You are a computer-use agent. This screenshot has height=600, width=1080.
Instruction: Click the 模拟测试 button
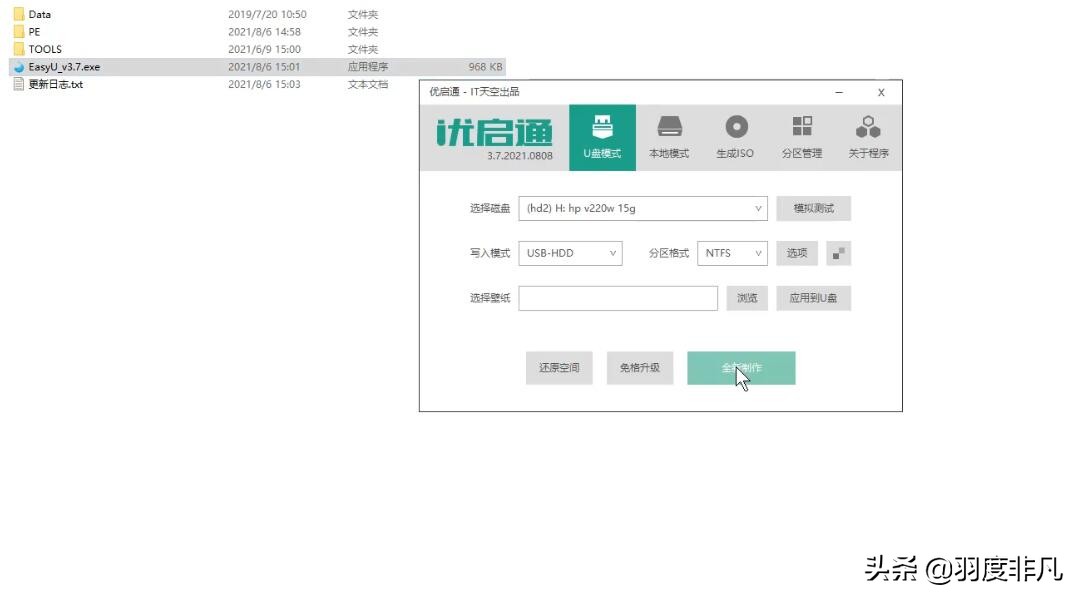click(x=815, y=208)
